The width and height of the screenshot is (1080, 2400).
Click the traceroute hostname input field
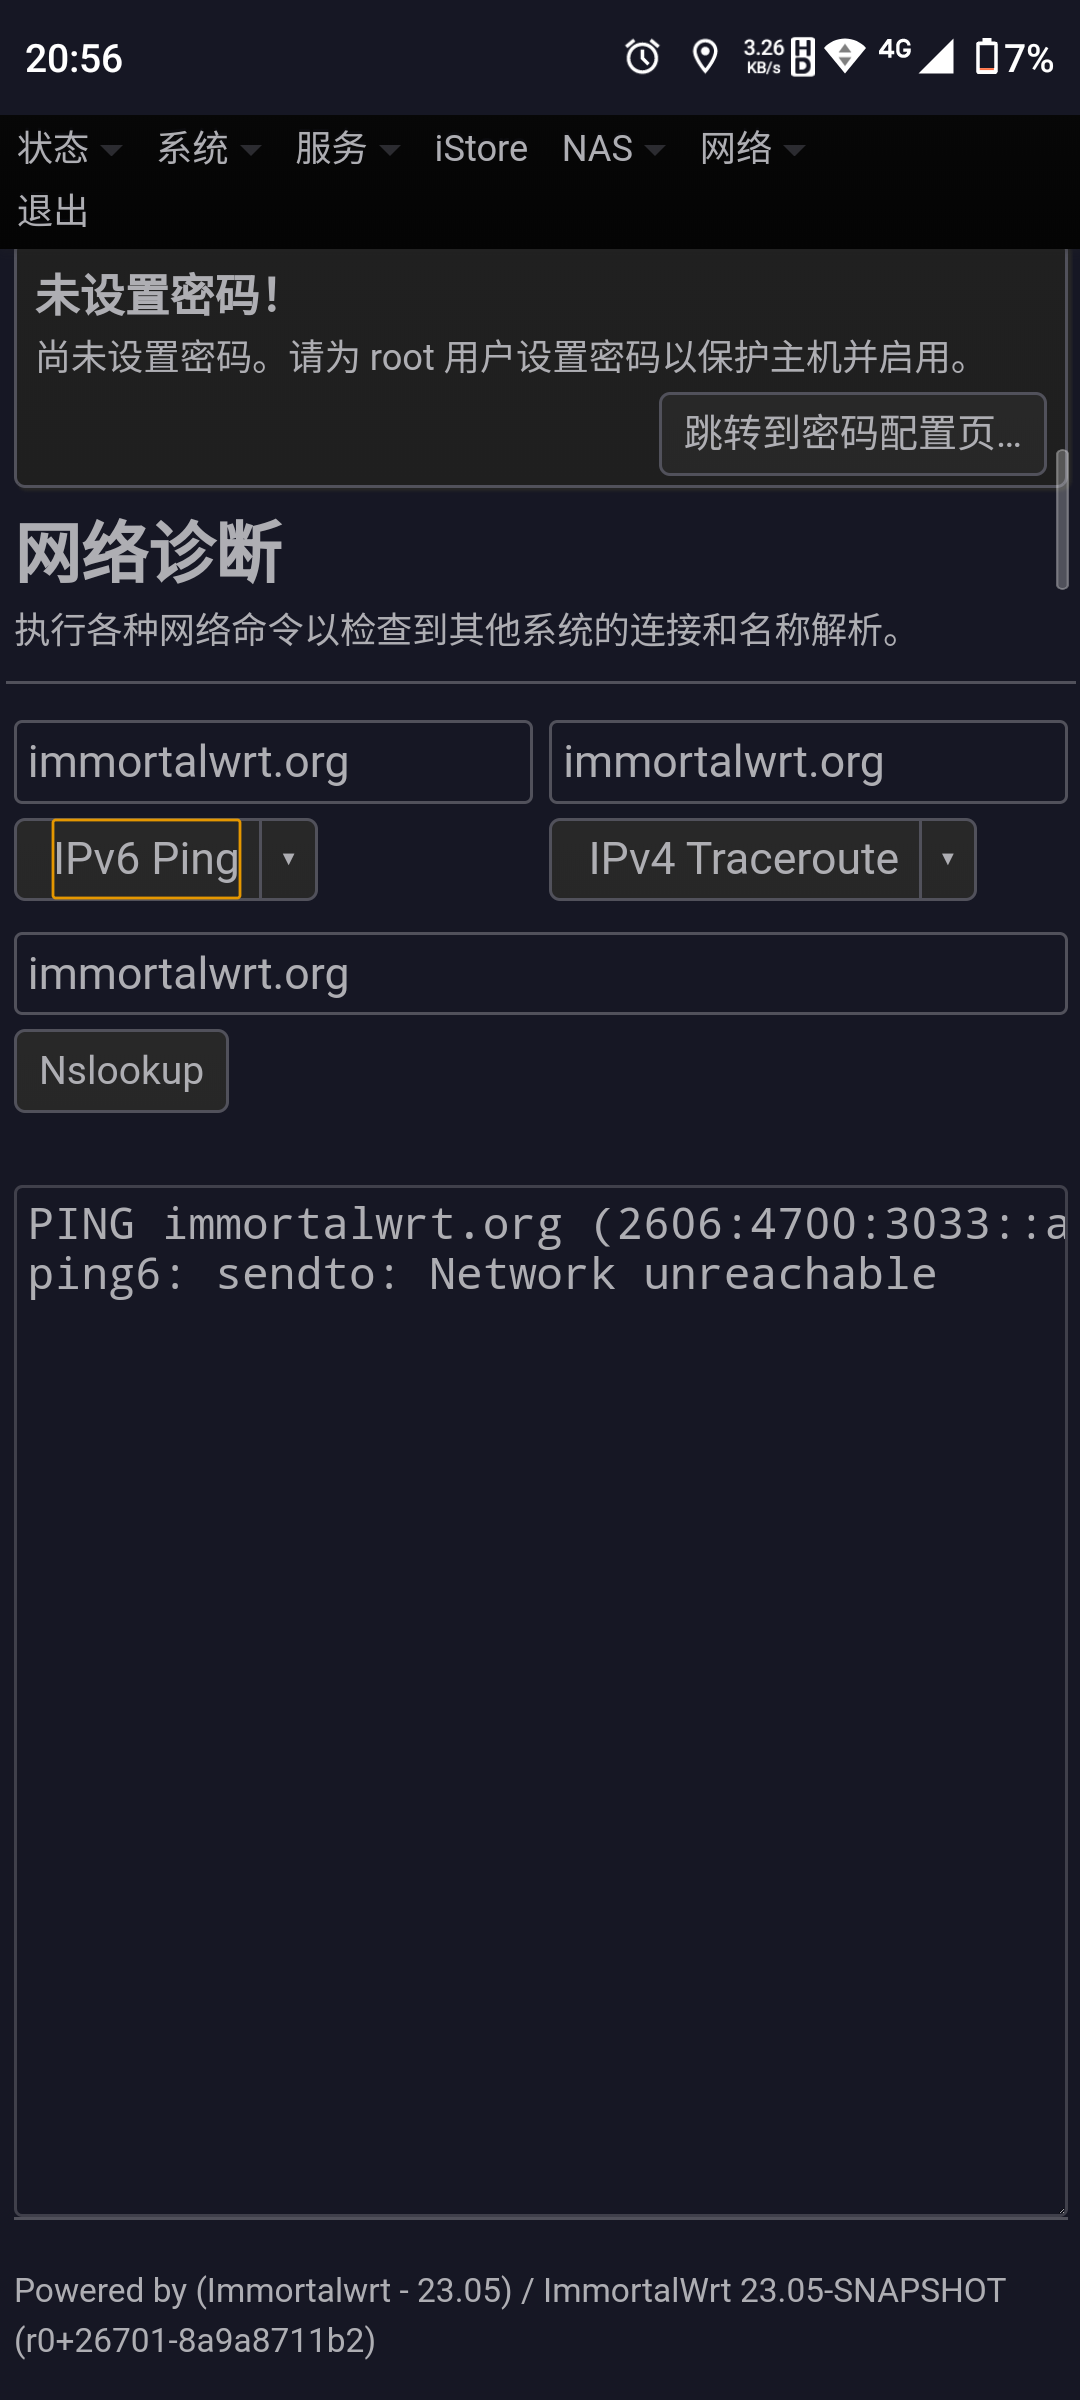(x=808, y=761)
